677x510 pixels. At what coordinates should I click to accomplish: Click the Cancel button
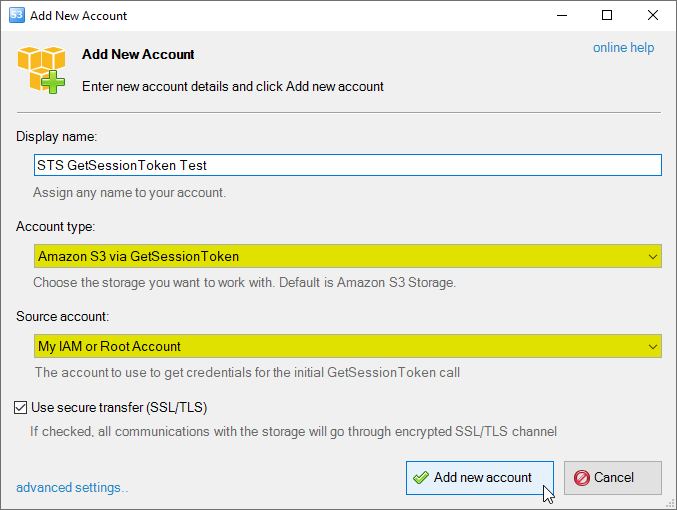pos(613,478)
